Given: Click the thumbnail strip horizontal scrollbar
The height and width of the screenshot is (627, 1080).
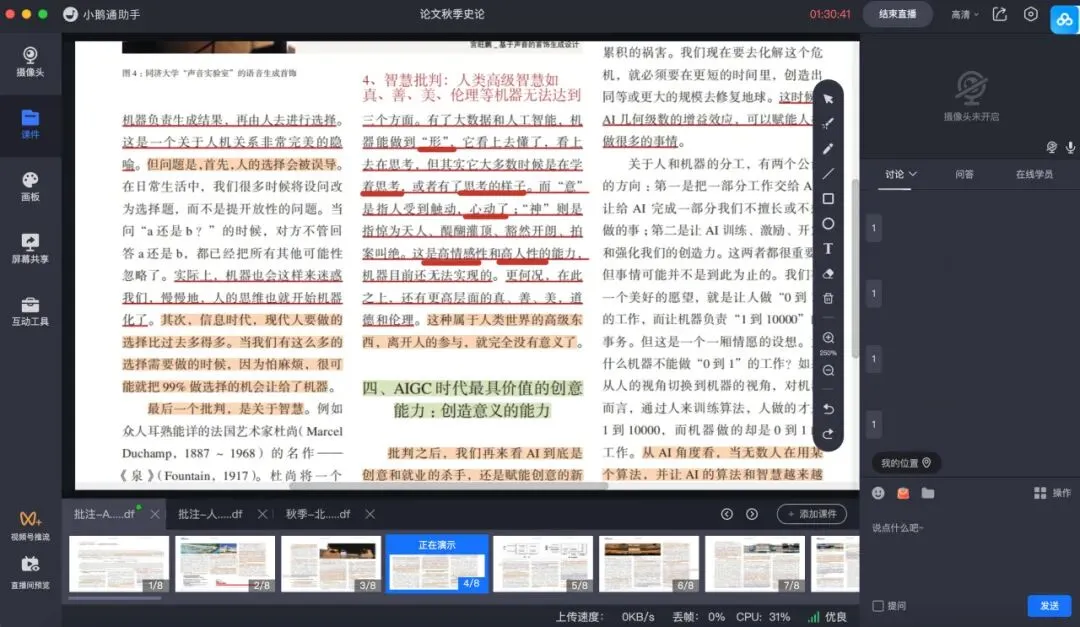Looking at the screenshot, I should coord(115,598).
